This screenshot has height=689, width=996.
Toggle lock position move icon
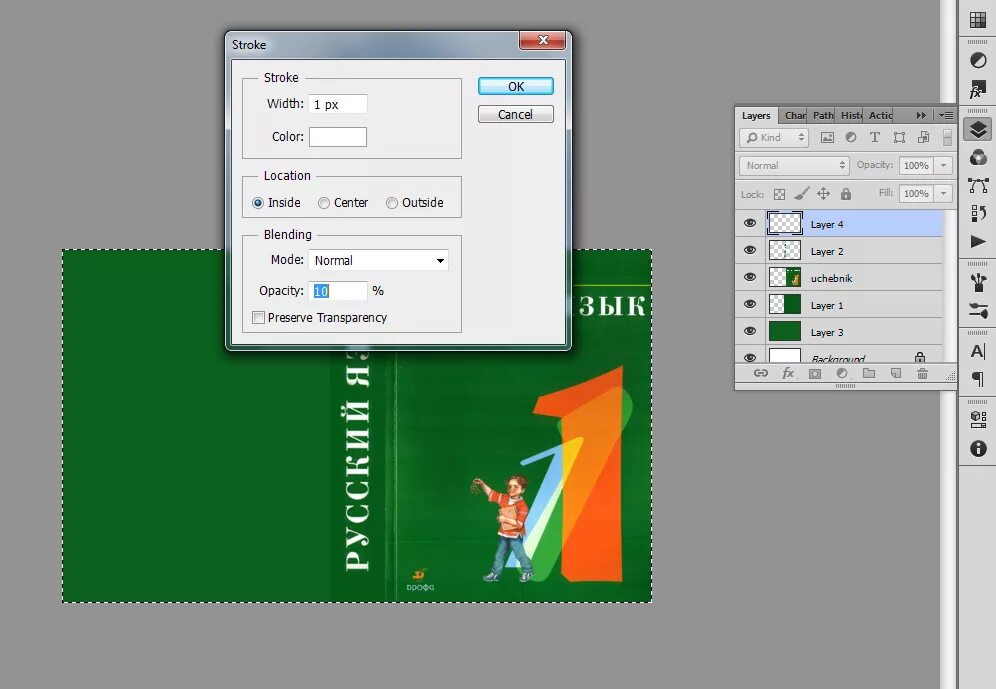point(823,194)
